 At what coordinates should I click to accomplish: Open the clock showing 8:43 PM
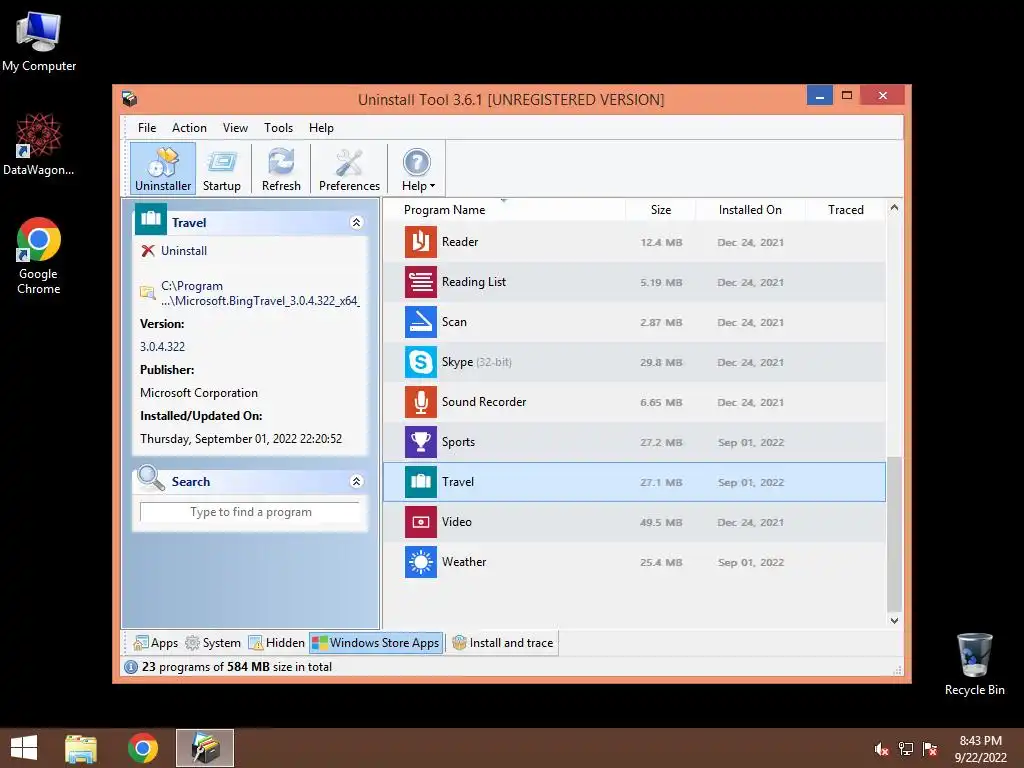(980, 749)
